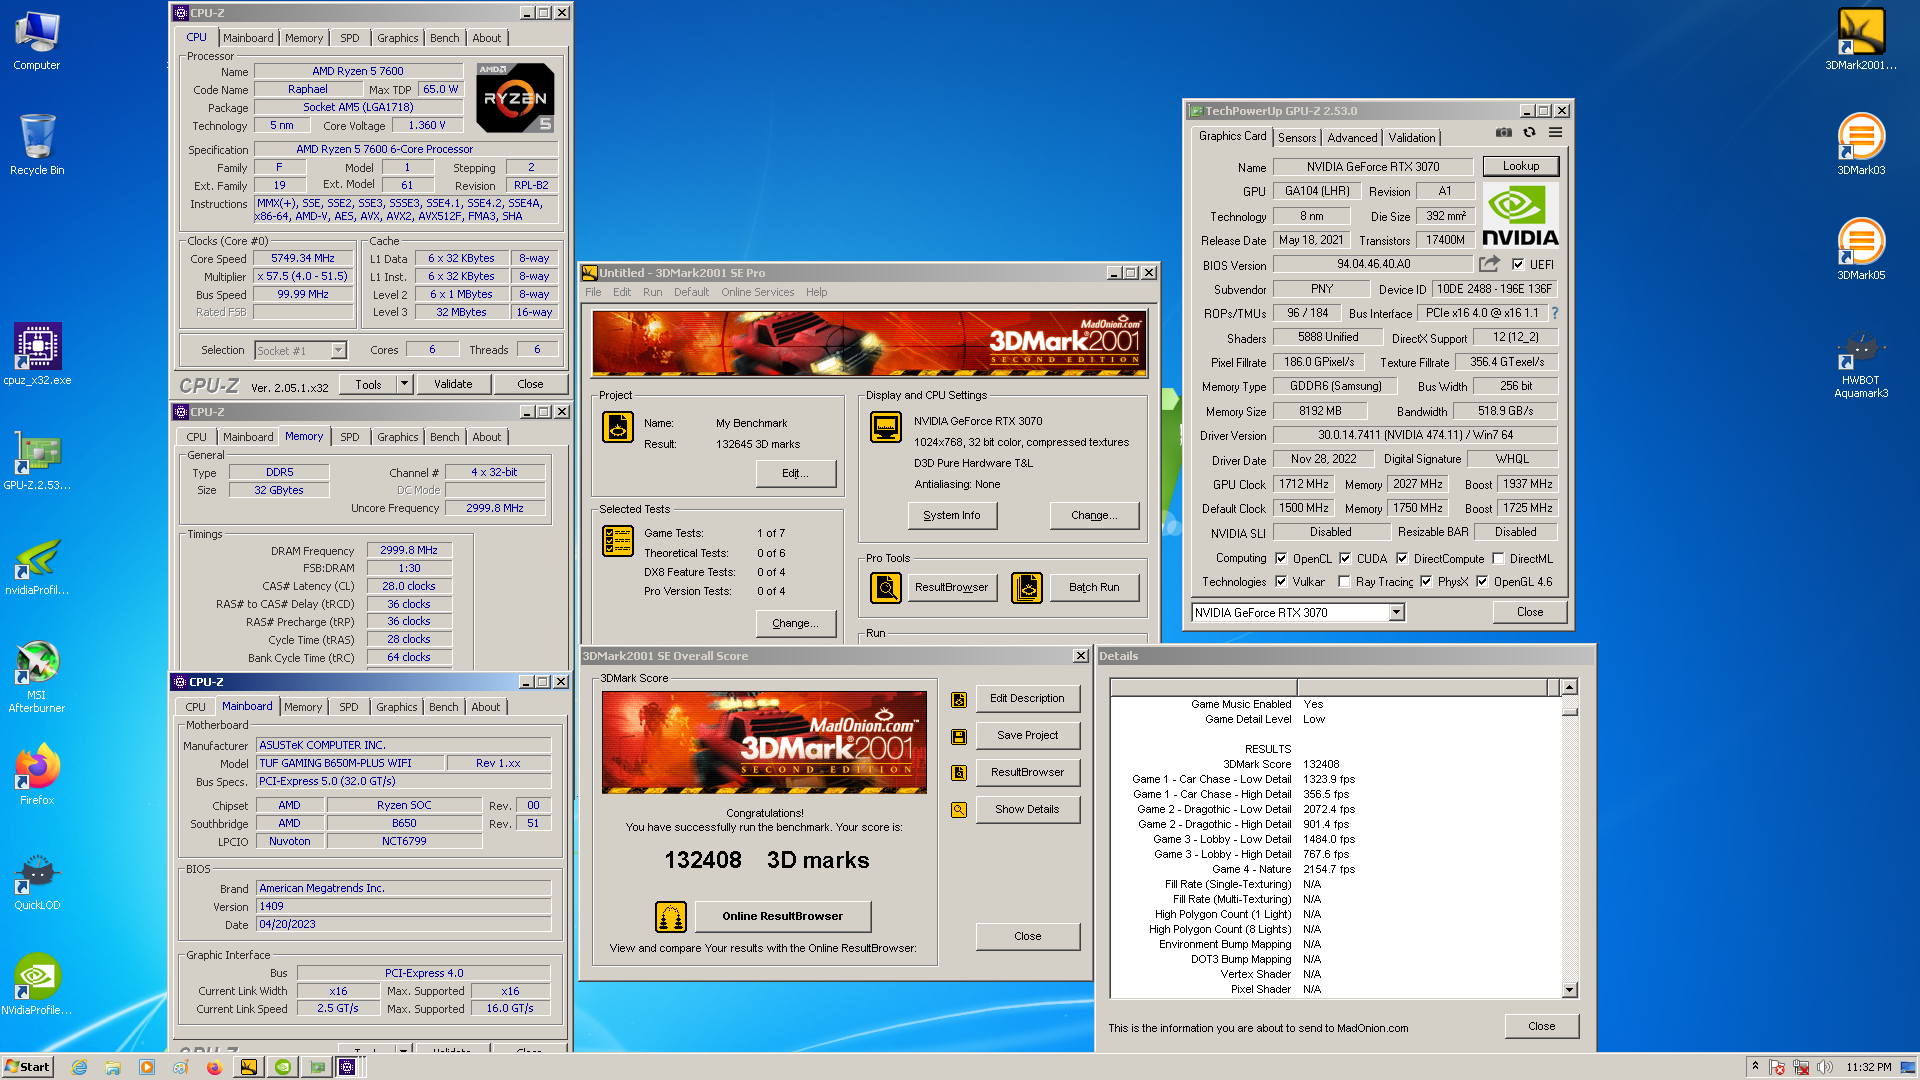Viewport: 1920px width, 1080px height.
Task: Switch to the Advanced tab in GPU-Z
Action: 1352,138
